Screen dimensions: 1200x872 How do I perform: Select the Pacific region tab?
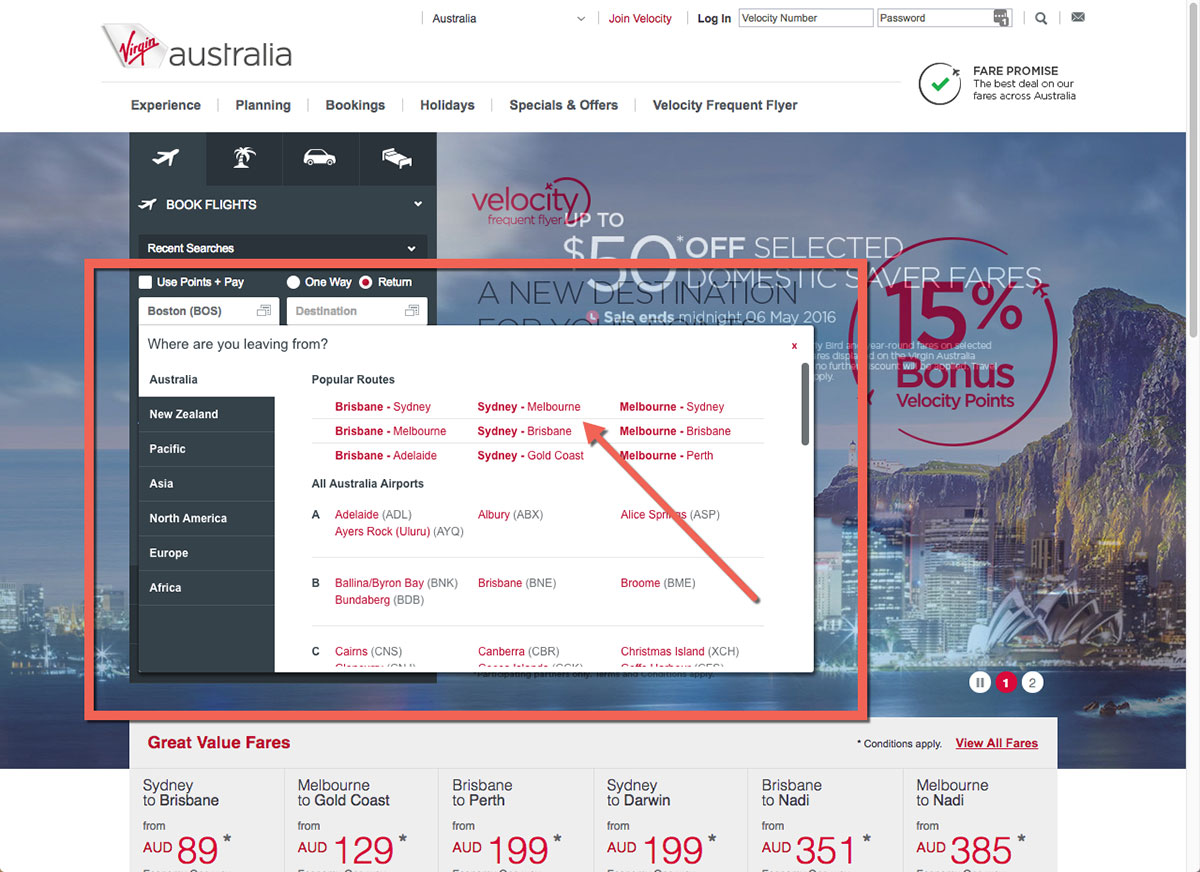pyautogui.click(x=207, y=449)
